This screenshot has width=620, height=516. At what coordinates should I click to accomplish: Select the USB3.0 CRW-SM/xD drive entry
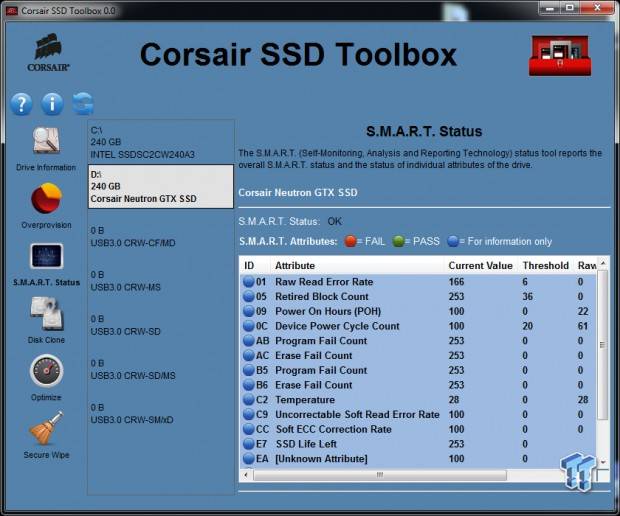pos(161,414)
